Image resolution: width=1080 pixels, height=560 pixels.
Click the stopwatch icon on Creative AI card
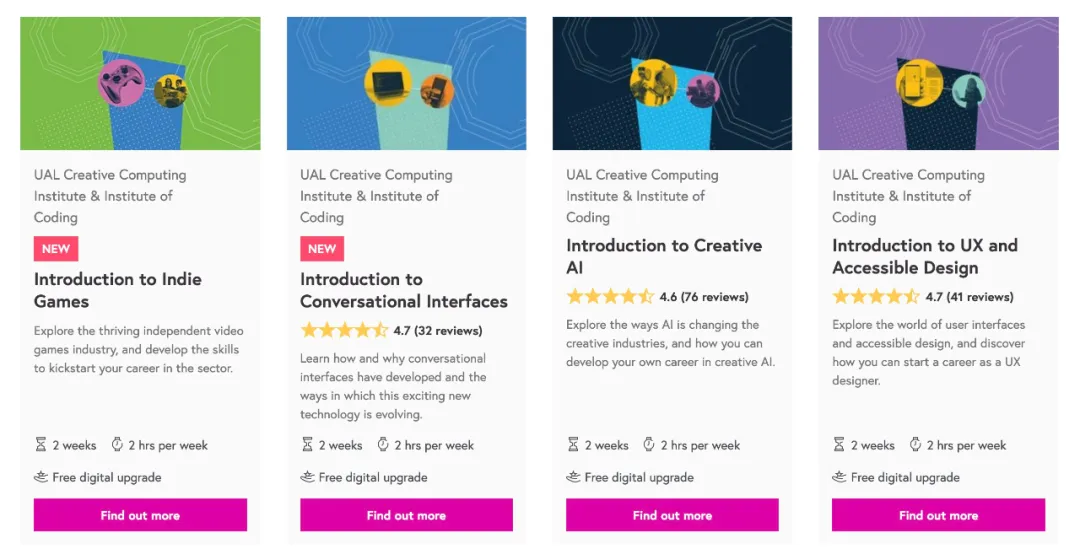pyautogui.click(x=649, y=445)
